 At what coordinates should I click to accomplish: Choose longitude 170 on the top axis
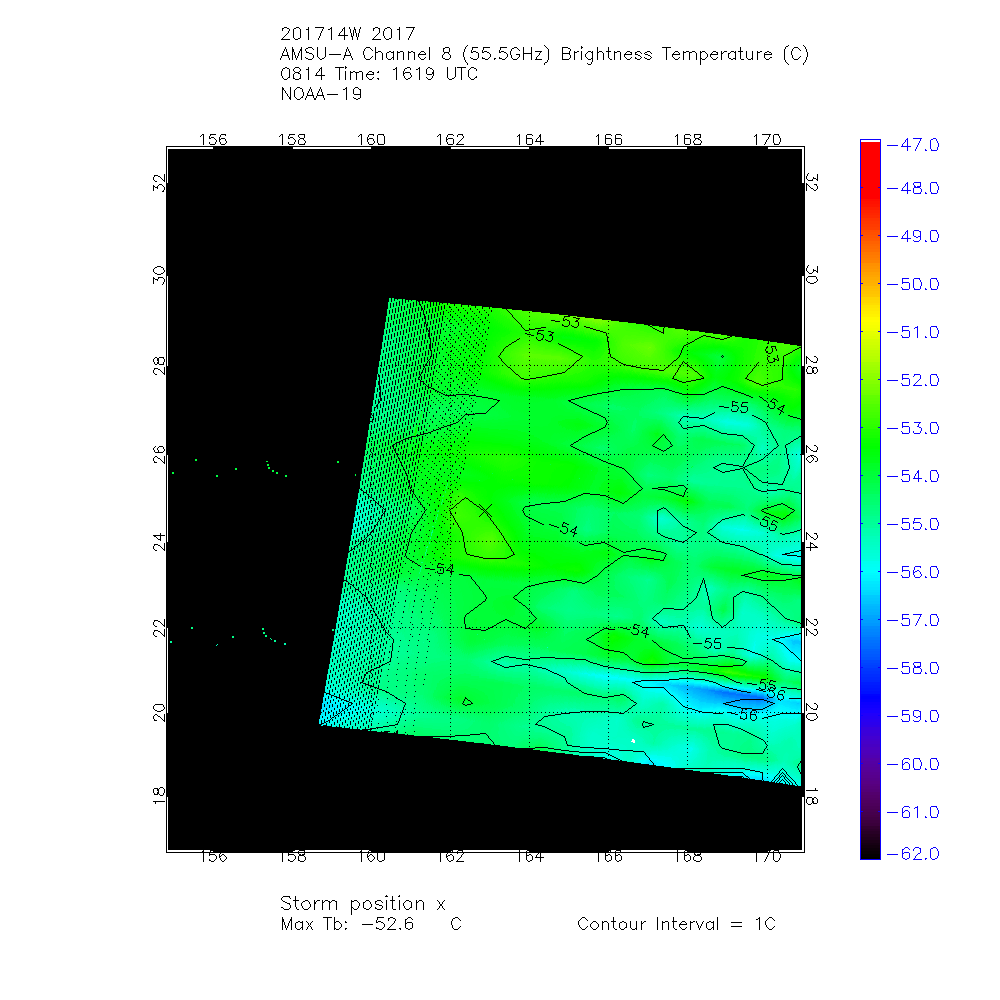click(767, 140)
